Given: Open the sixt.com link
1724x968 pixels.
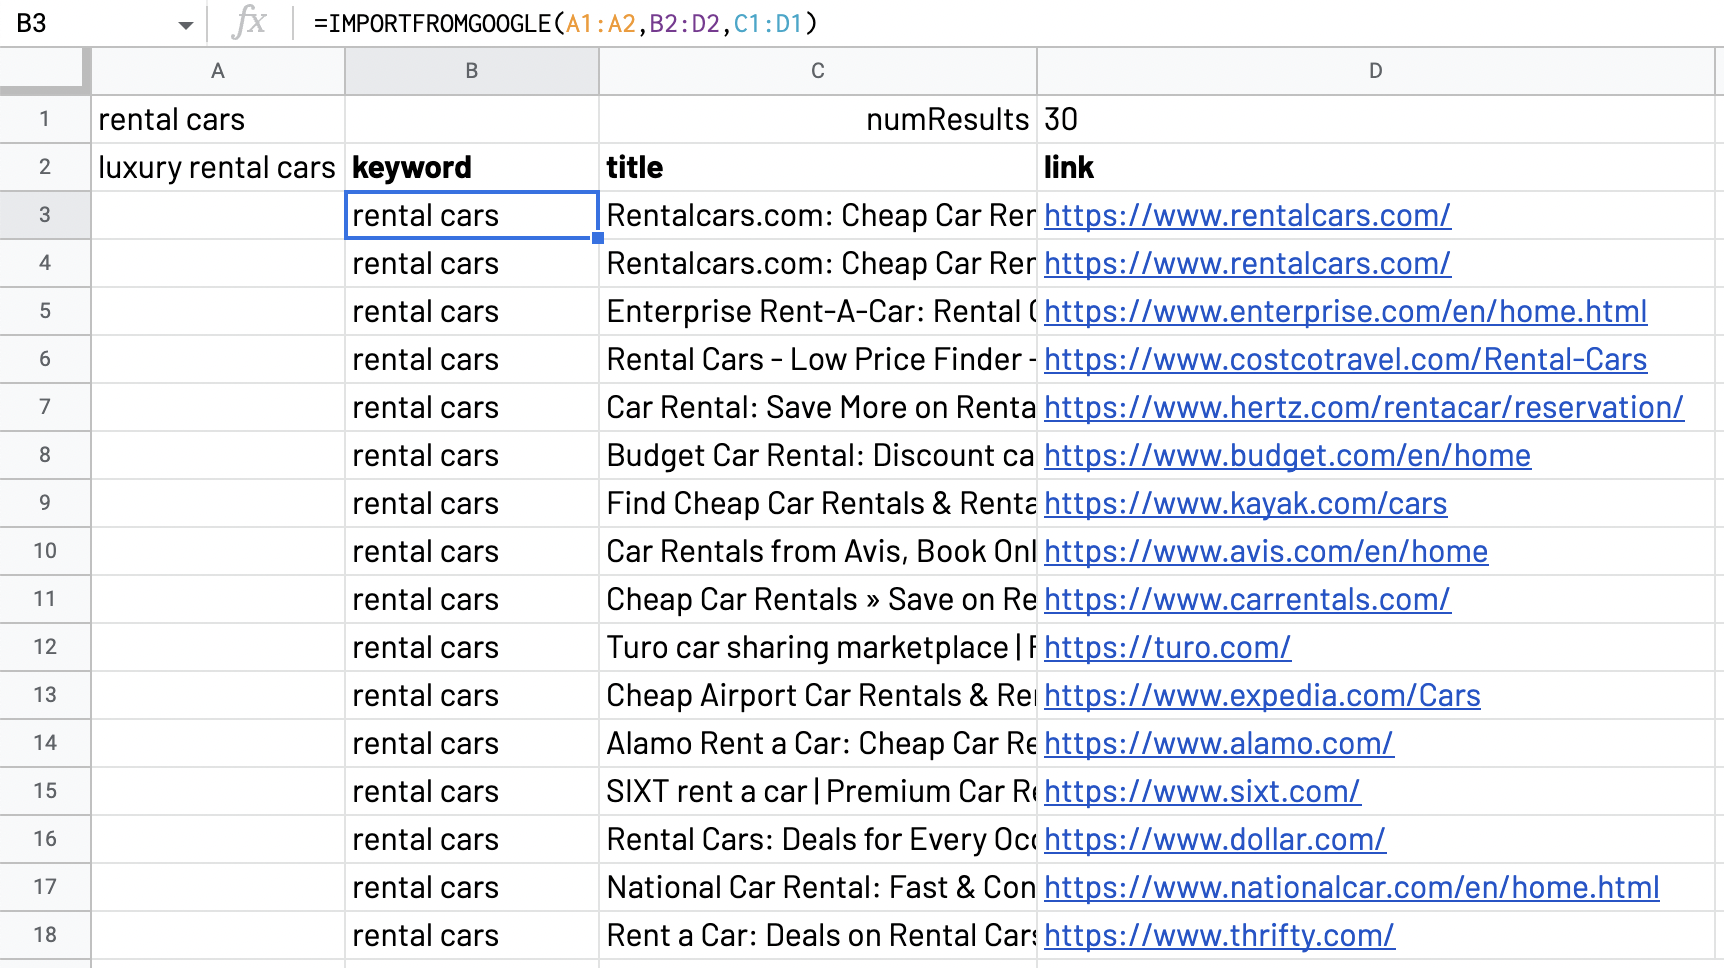Looking at the screenshot, I should pyautogui.click(x=1200, y=791).
